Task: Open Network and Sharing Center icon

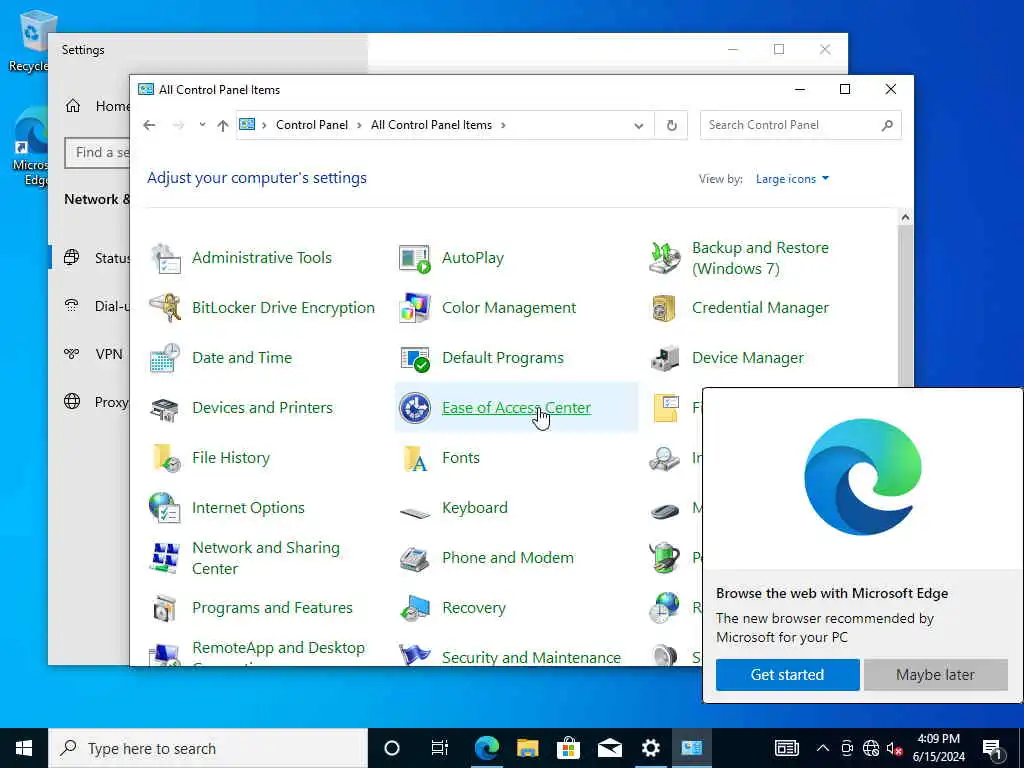Action: [166, 558]
